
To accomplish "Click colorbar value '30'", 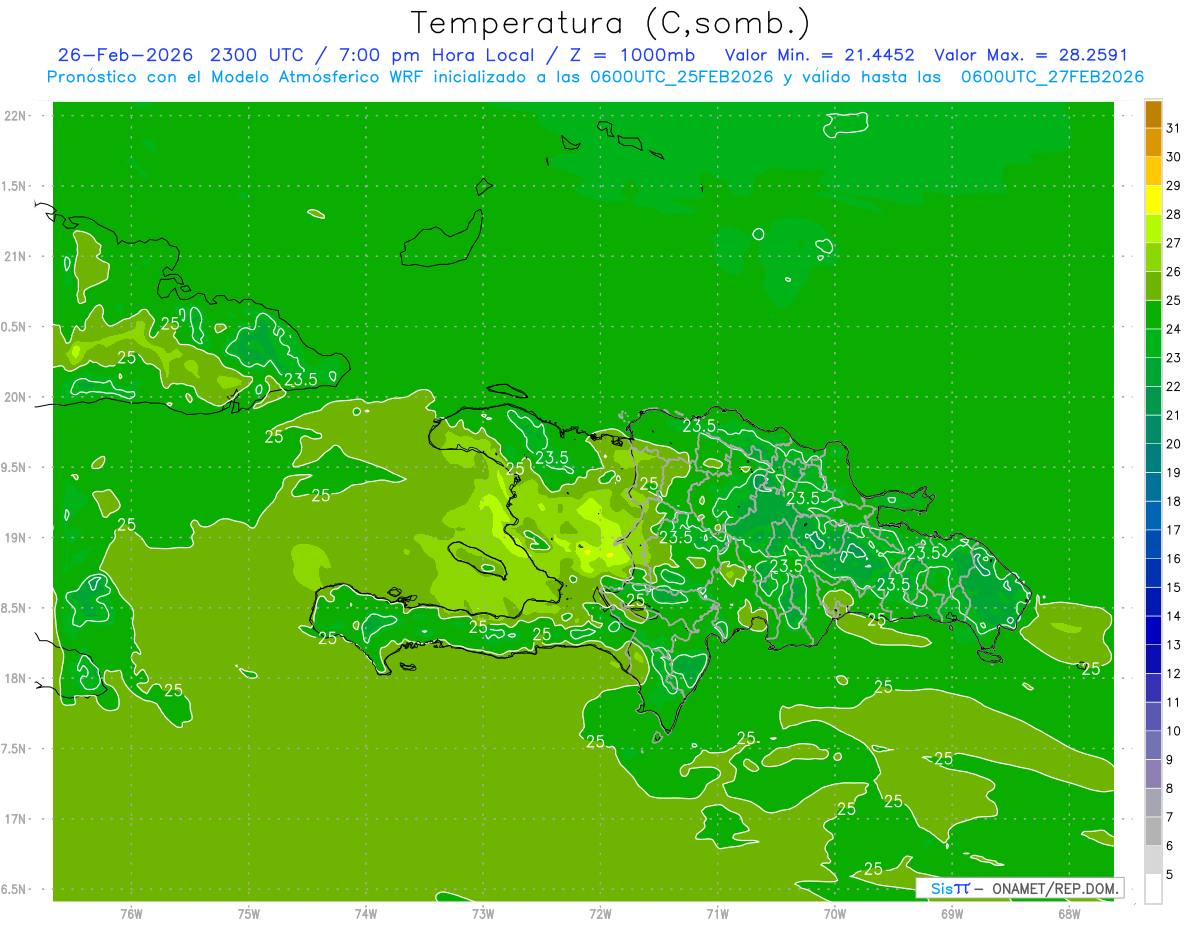I will pos(1173,157).
